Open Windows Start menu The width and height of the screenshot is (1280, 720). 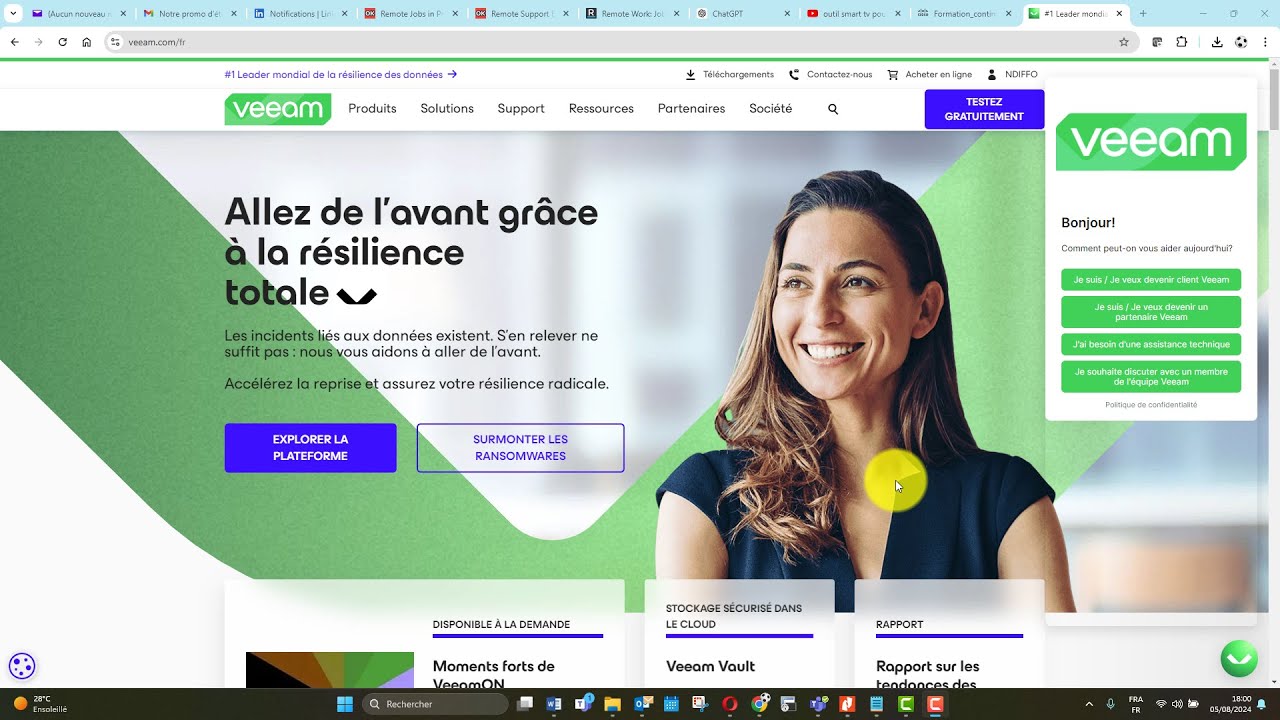click(x=345, y=704)
